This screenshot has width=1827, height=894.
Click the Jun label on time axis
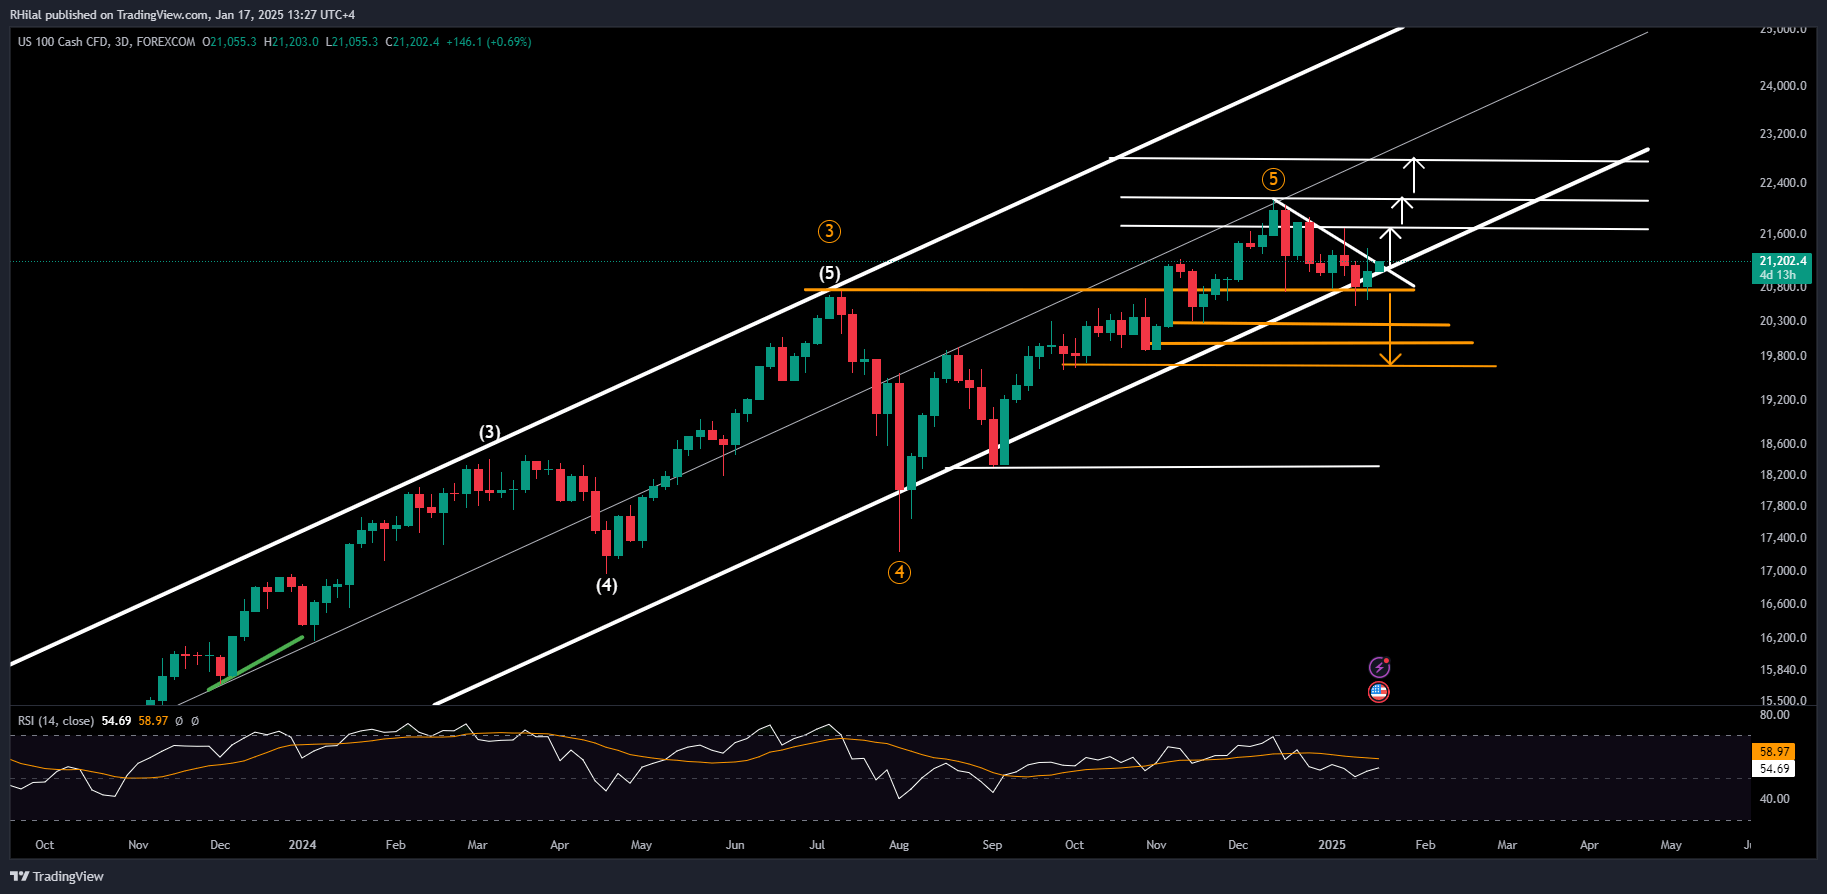click(x=735, y=845)
